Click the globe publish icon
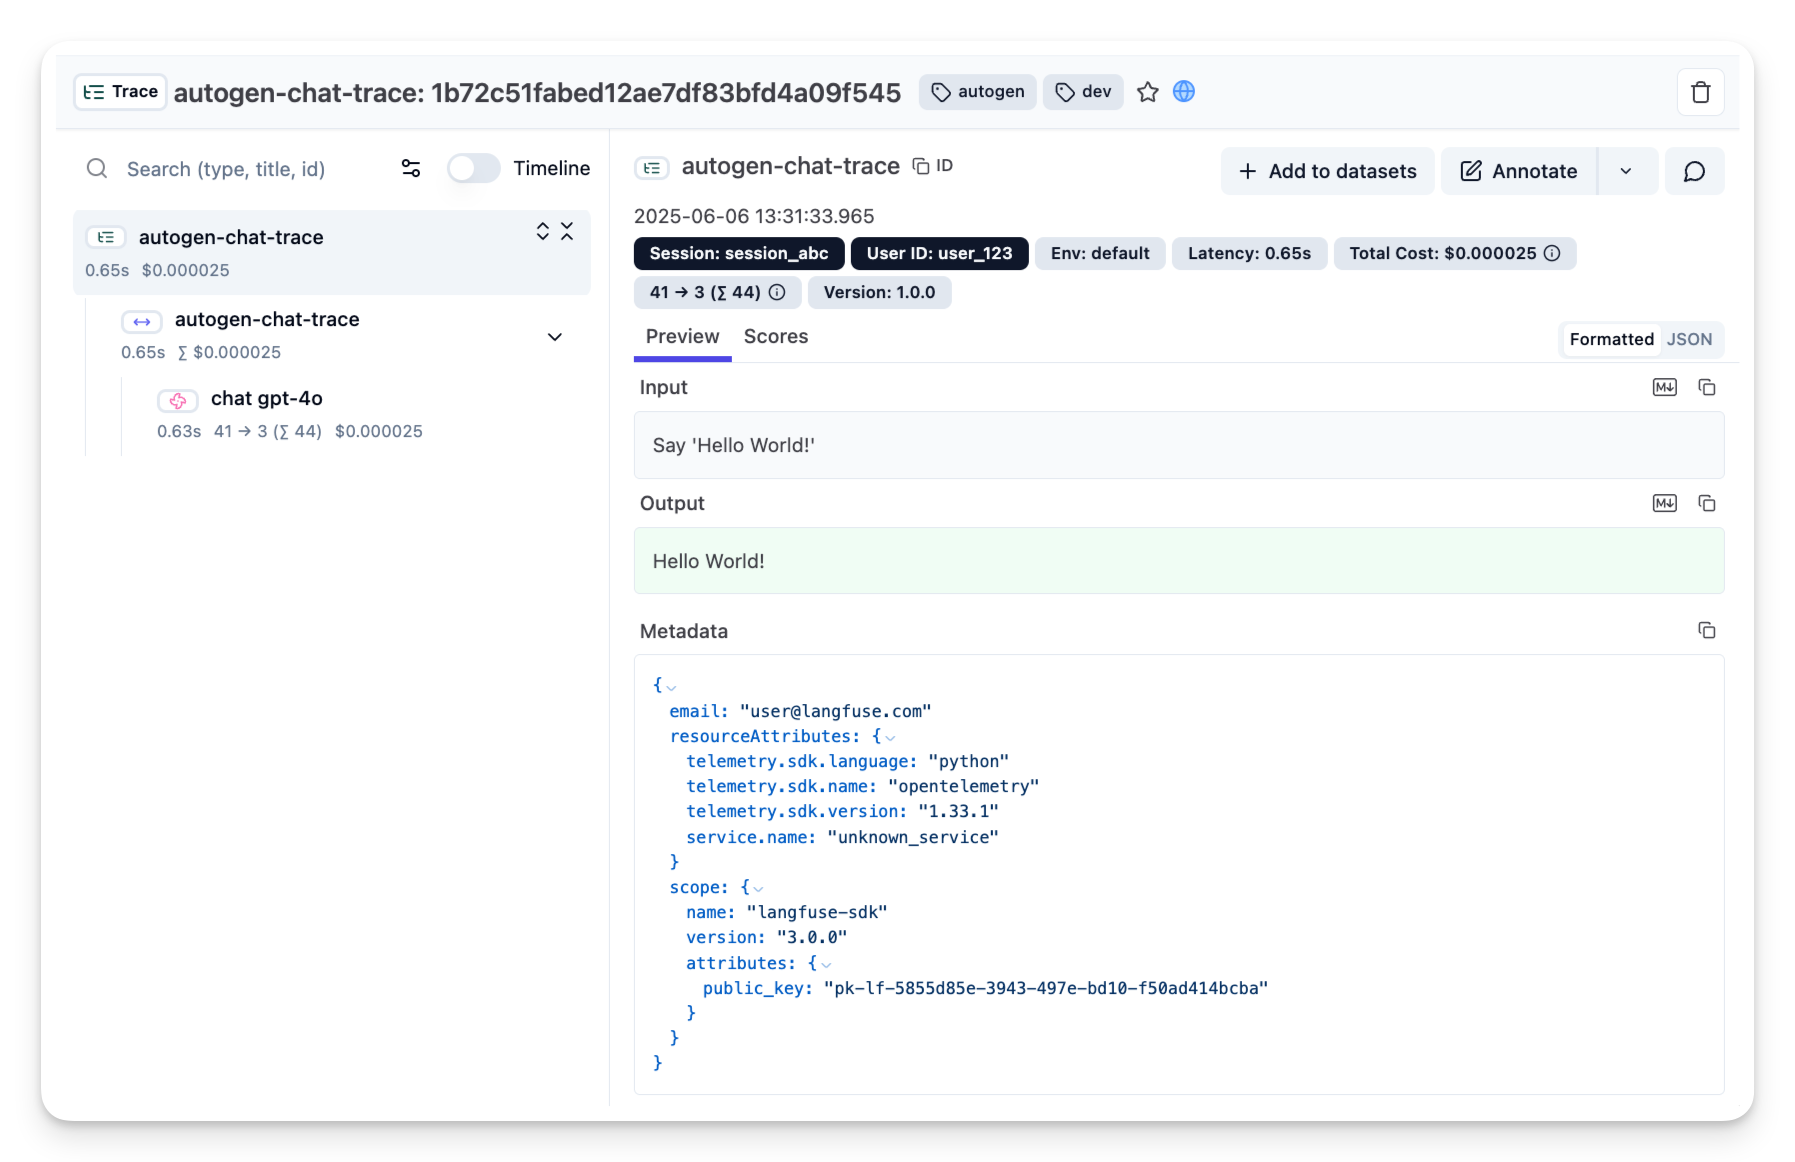The width and height of the screenshot is (1795, 1162). coord(1183,92)
